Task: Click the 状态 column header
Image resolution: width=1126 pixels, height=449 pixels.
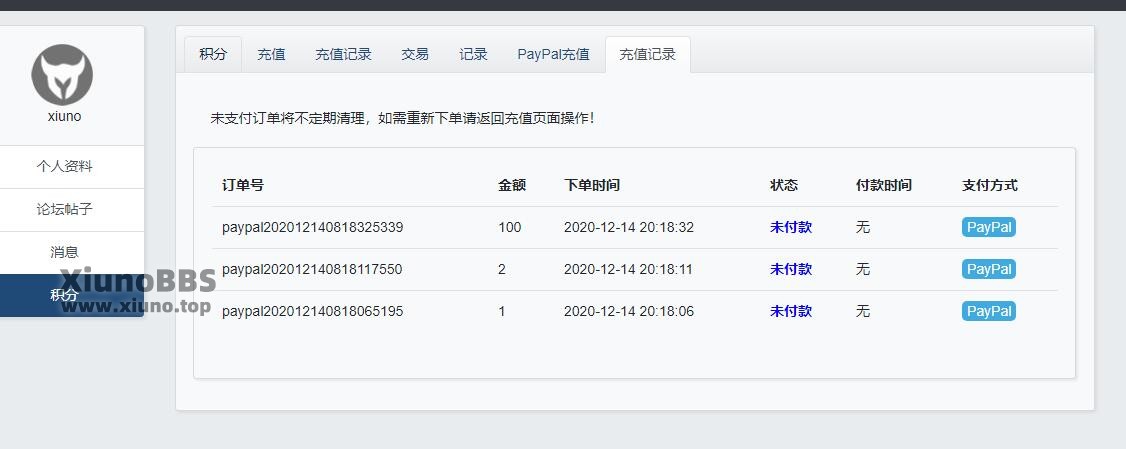Action: pyautogui.click(x=783, y=185)
